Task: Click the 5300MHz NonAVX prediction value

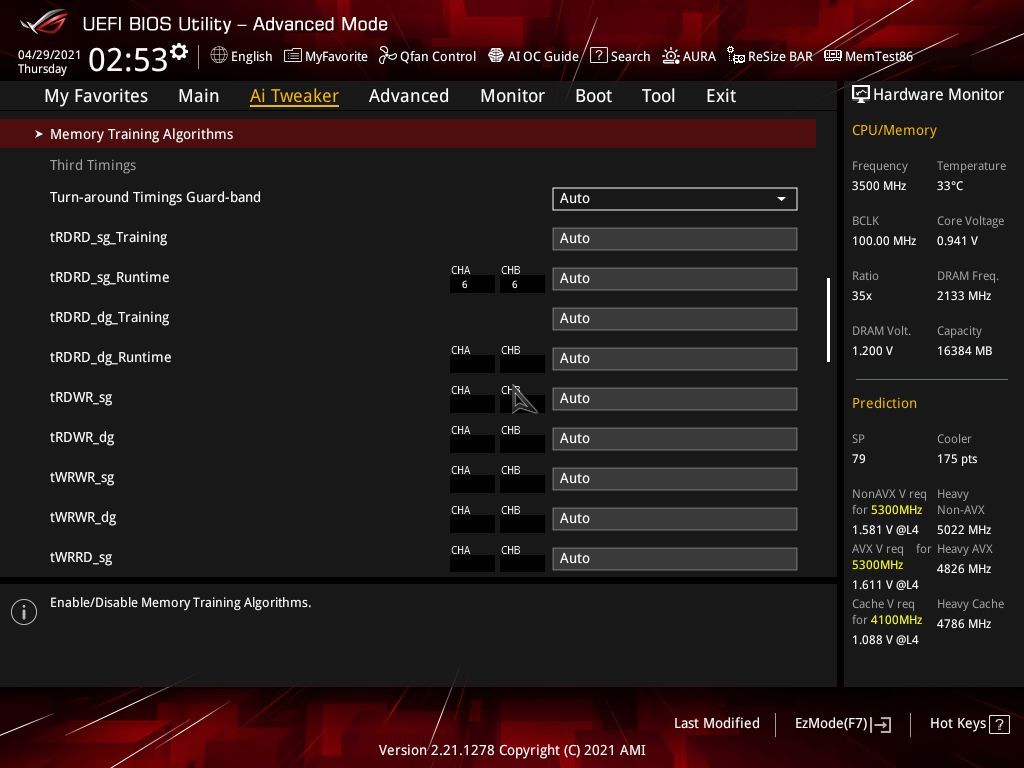Action: 896,510
